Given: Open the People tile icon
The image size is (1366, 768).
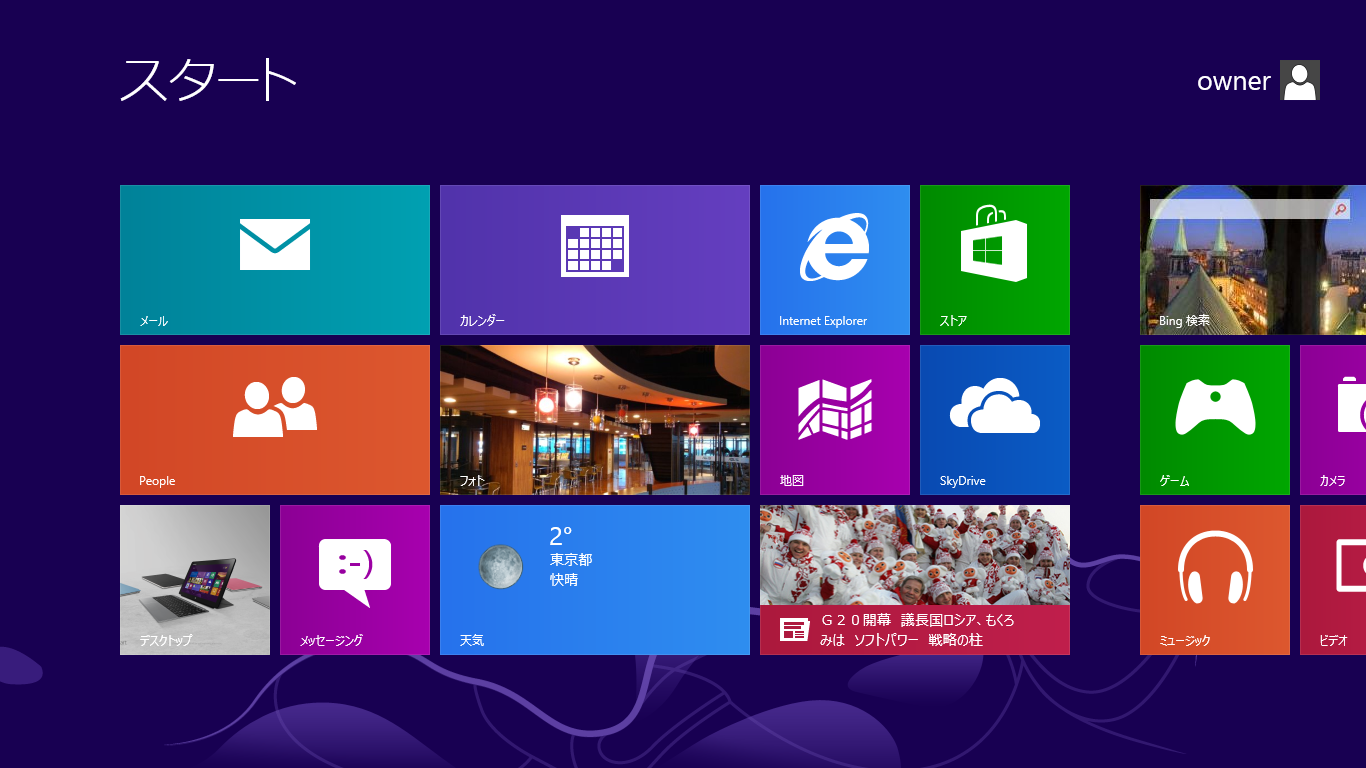Looking at the screenshot, I should 275,407.
